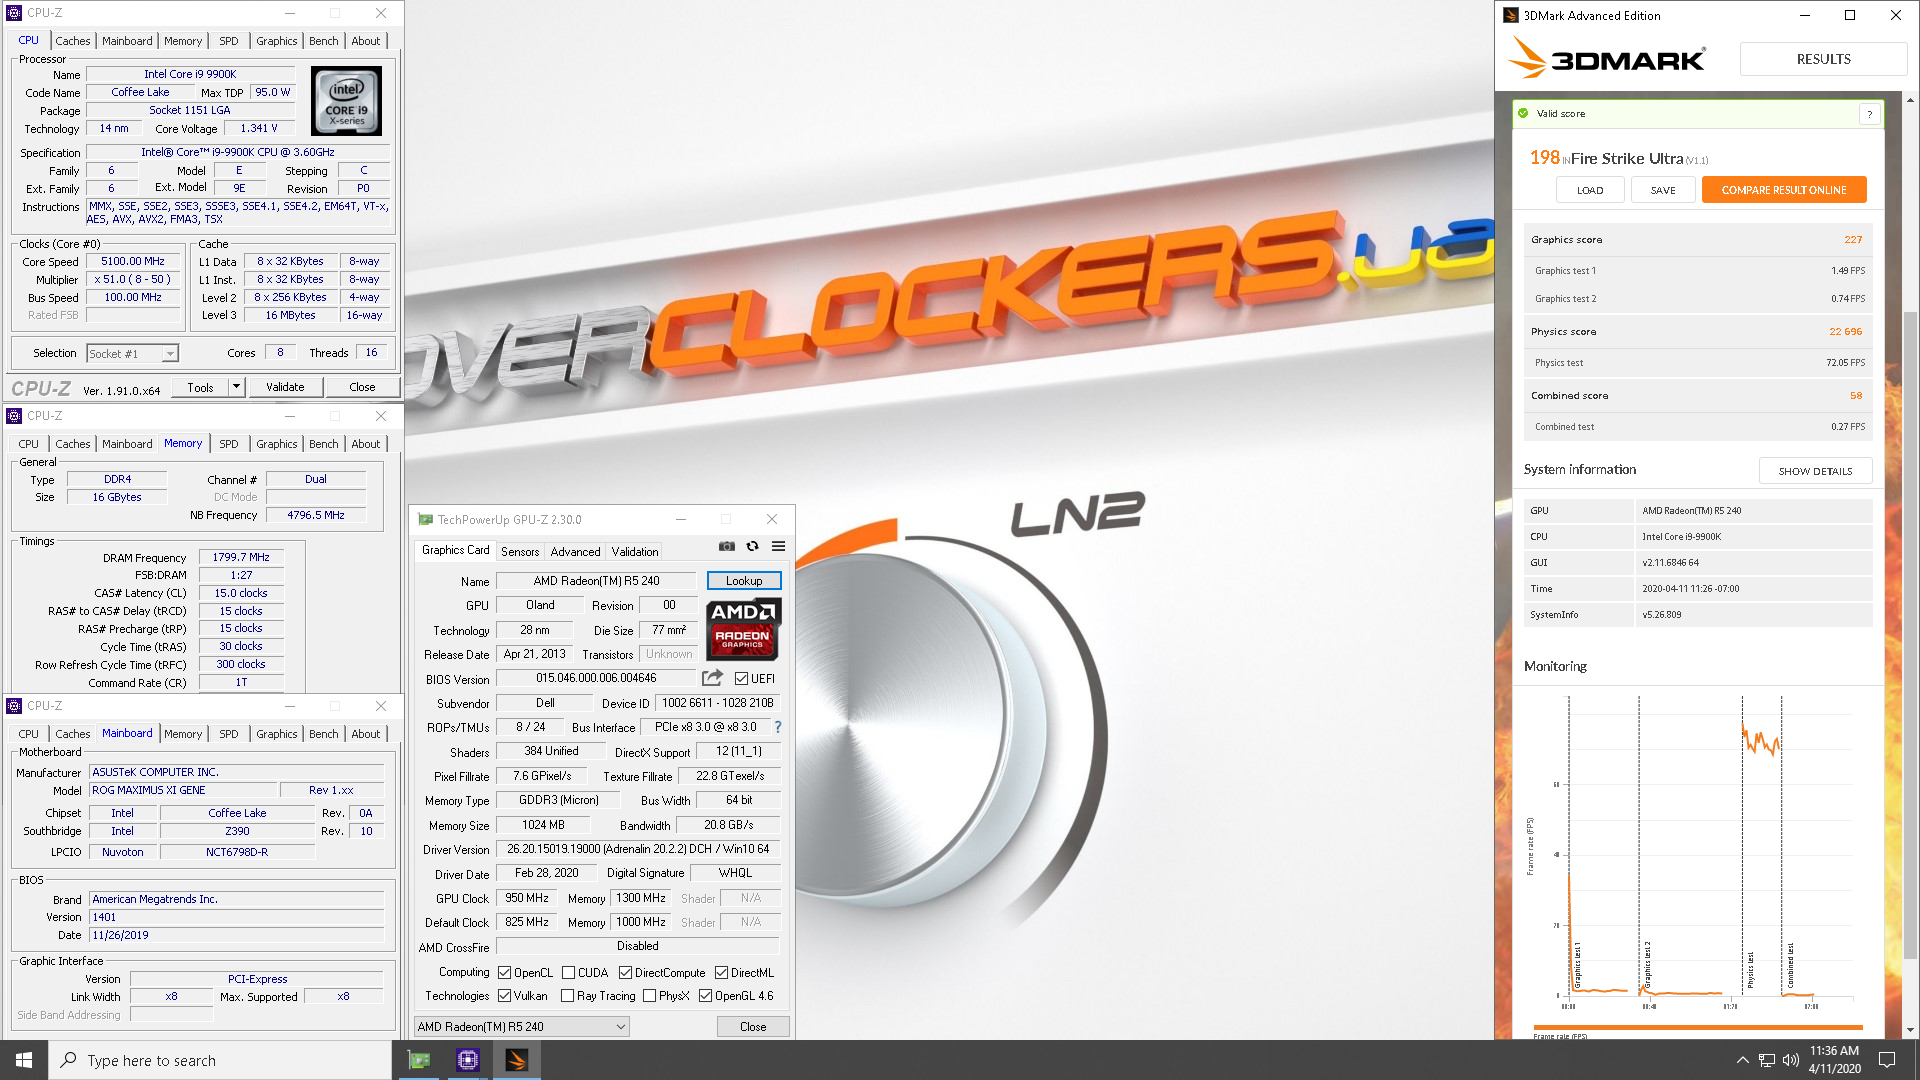This screenshot has width=1920, height=1080.
Task: Click the GPU-Z refresh icon
Action: (752, 546)
